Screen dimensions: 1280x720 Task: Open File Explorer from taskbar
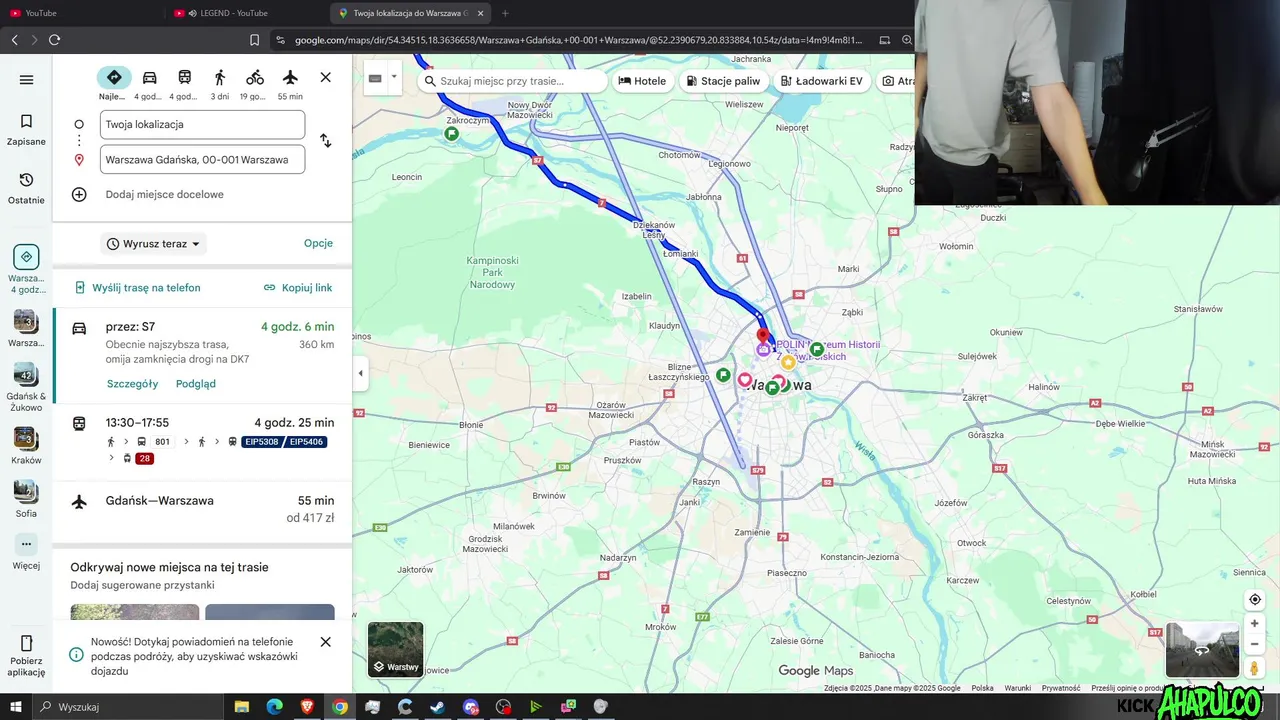[241, 707]
